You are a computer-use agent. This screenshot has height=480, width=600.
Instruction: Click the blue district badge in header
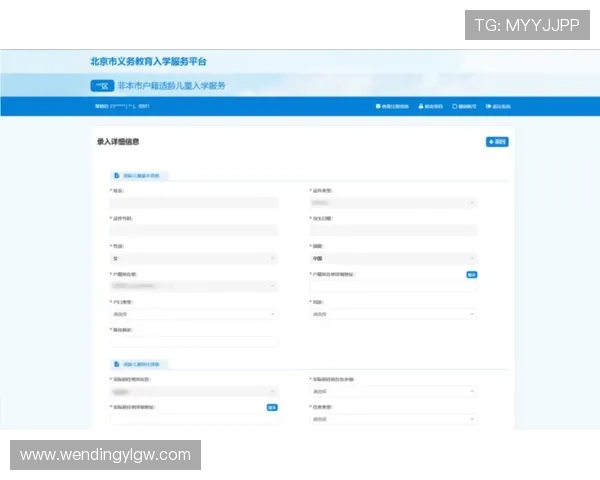(x=102, y=86)
